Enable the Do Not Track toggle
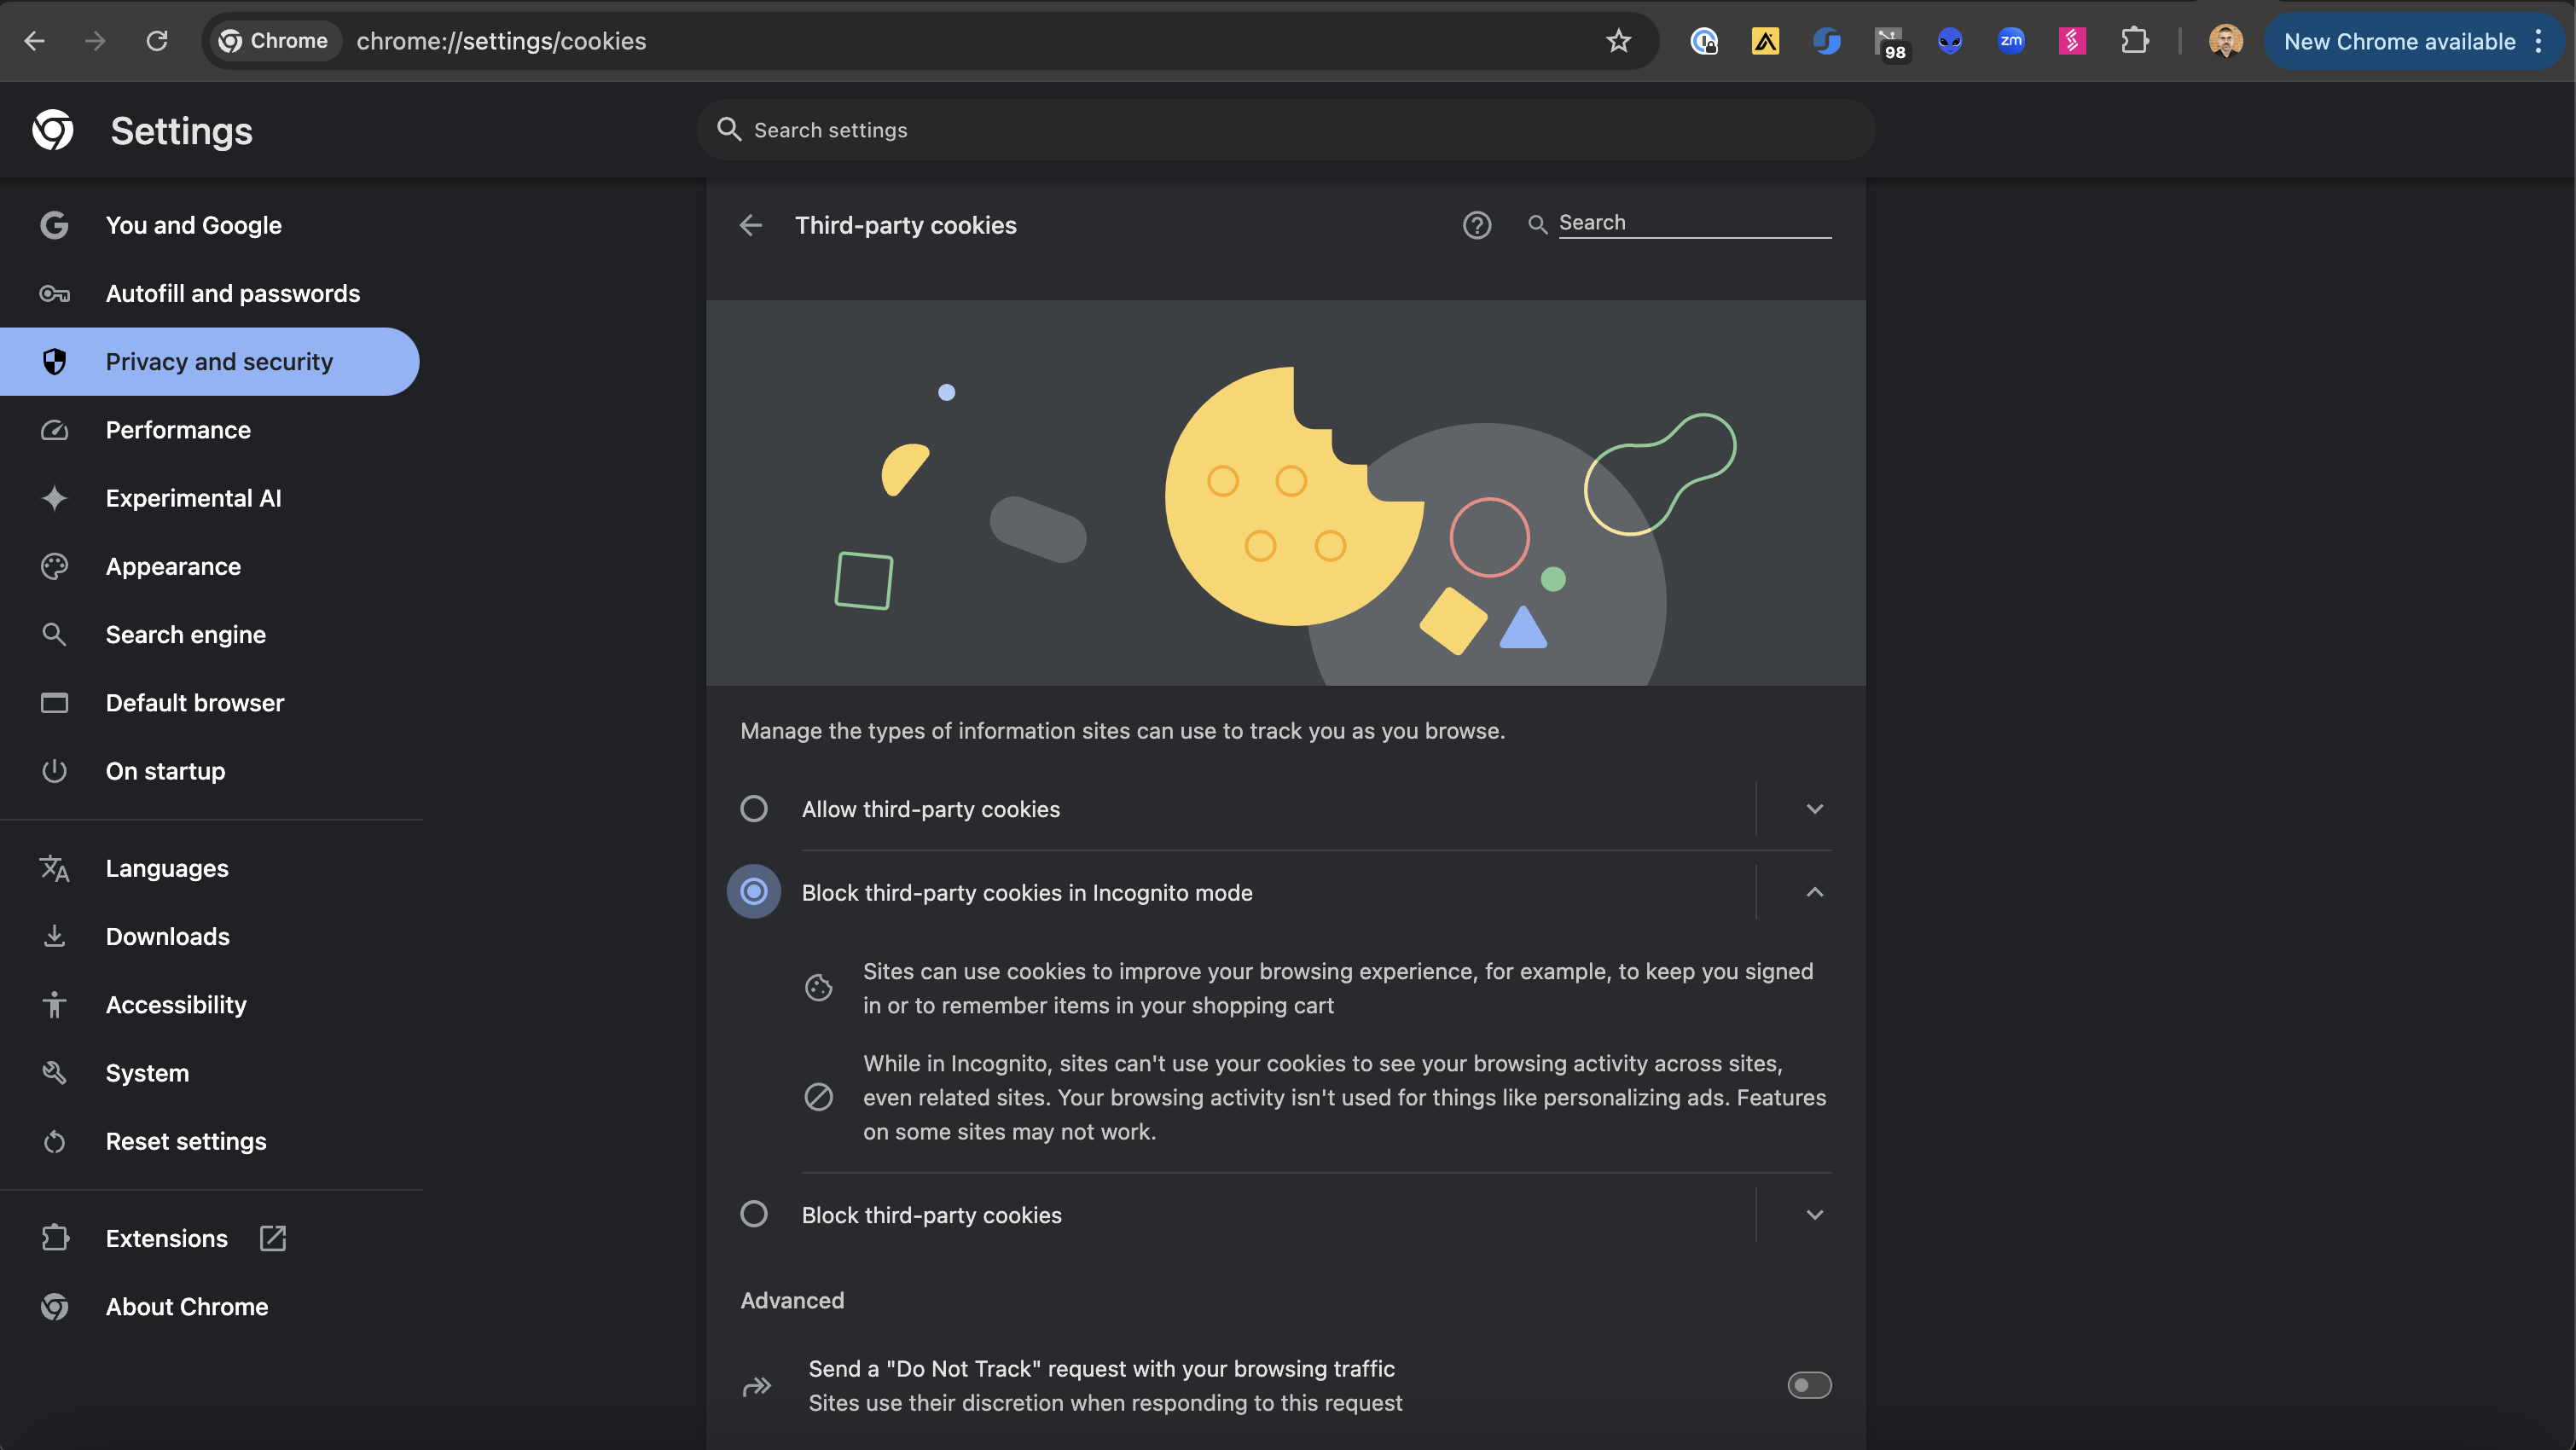This screenshot has width=2576, height=1450. pyautogui.click(x=1808, y=1385)
